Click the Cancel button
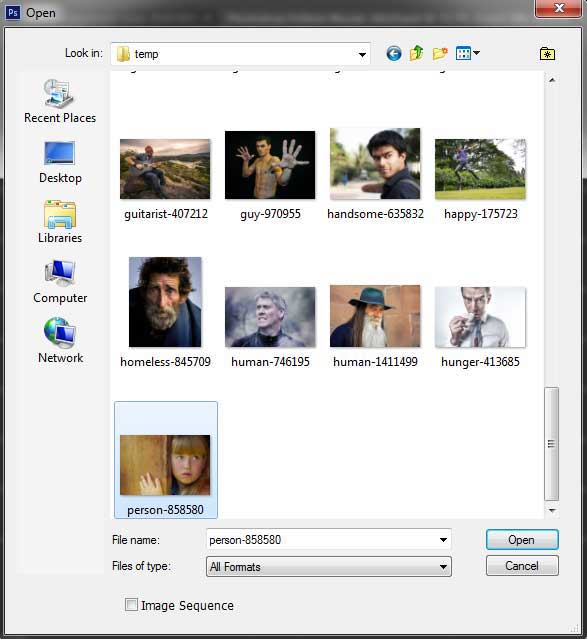 coord(522,566)
